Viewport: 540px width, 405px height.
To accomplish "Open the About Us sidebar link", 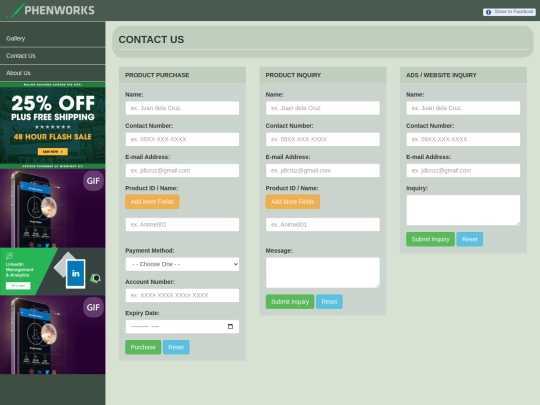I will 53,73.
